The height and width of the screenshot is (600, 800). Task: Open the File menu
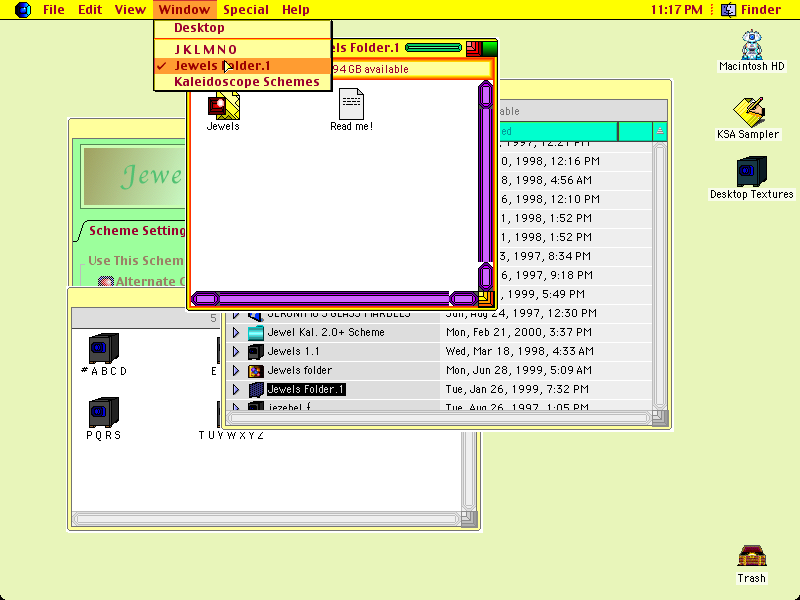[54, 10]
